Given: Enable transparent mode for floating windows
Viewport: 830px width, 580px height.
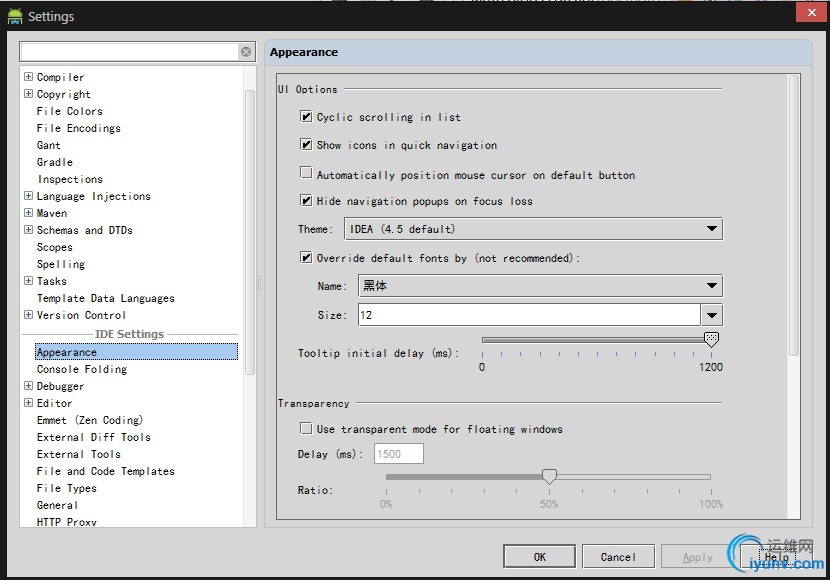Looking at the screenshot, I should coord(306,429).
